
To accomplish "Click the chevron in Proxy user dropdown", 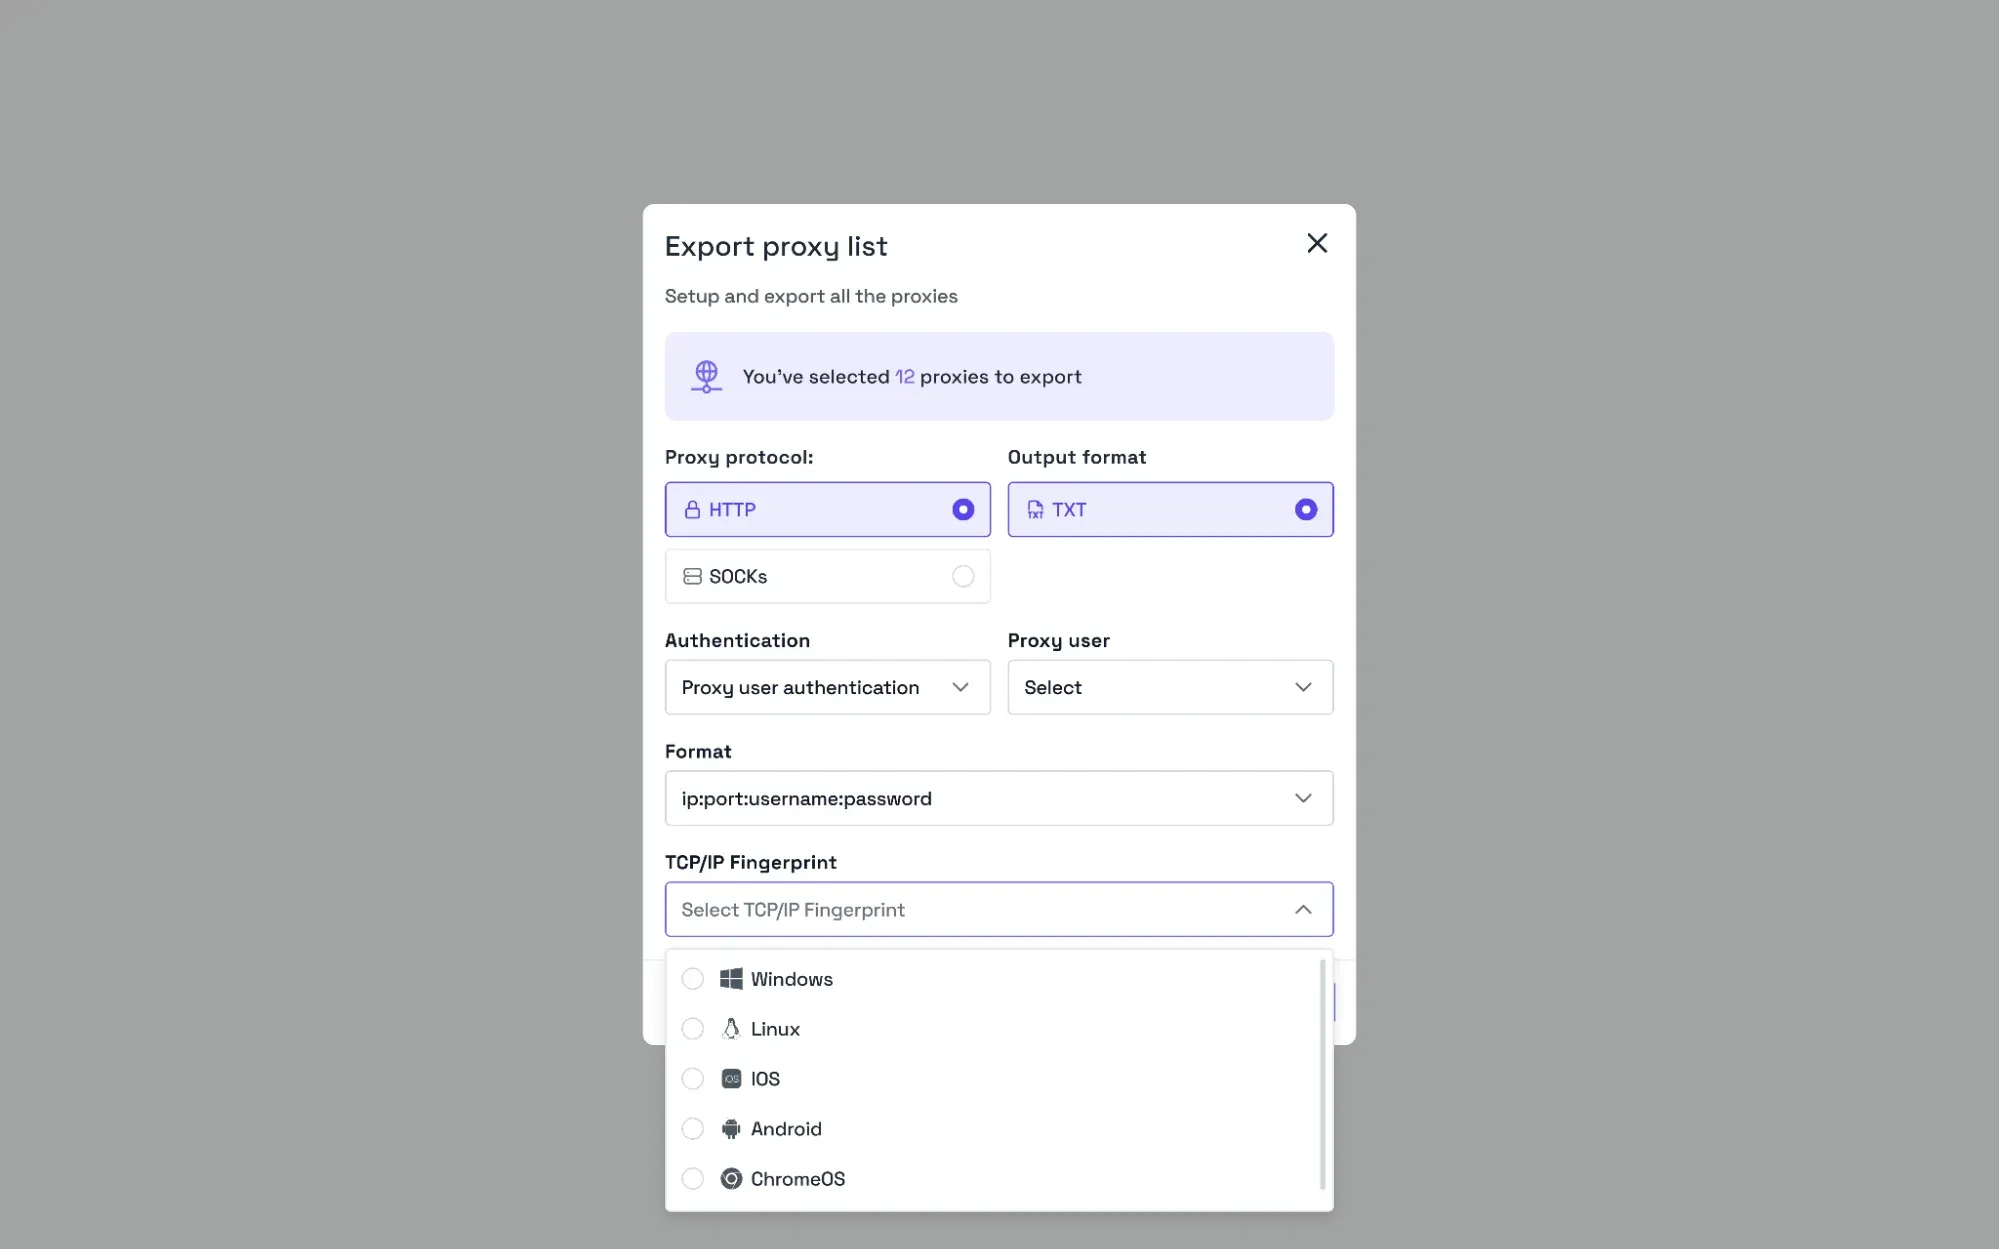I will 1302,687.
